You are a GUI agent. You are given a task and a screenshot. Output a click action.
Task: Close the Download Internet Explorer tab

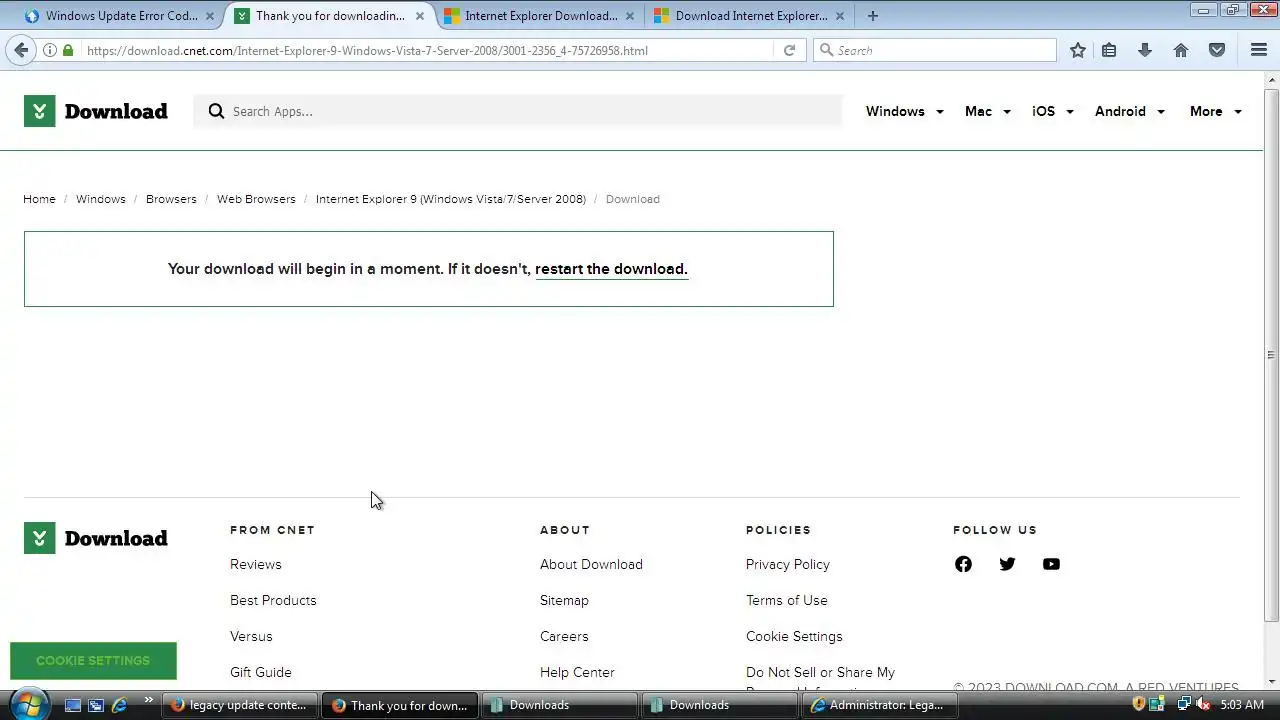[840, 16]
